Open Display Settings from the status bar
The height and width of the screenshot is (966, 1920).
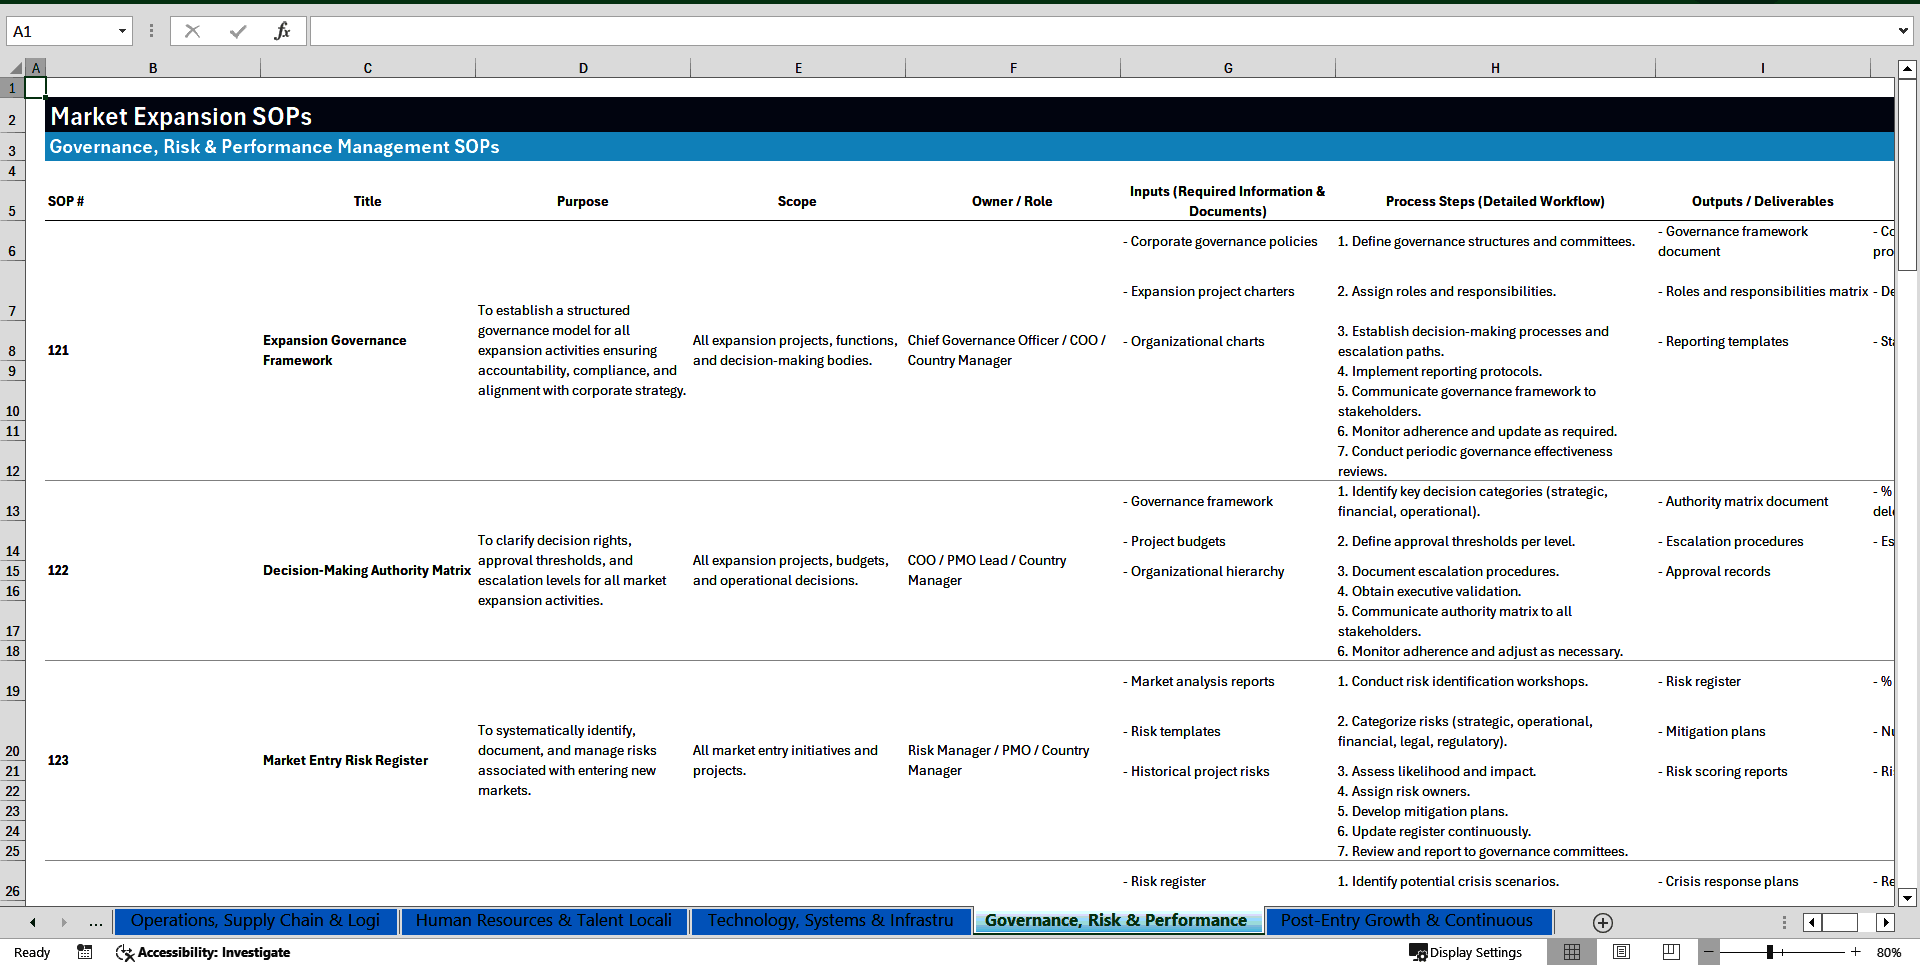tap(1466, 952)
